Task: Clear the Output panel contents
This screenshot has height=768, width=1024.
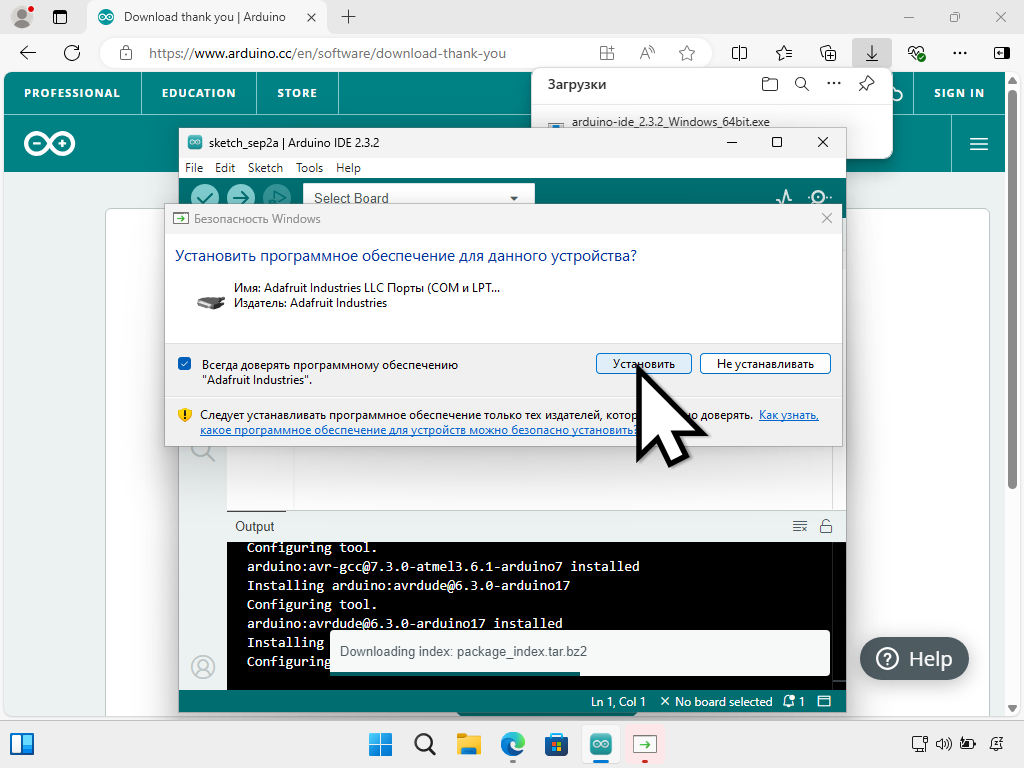Action: tap(800, 526)
